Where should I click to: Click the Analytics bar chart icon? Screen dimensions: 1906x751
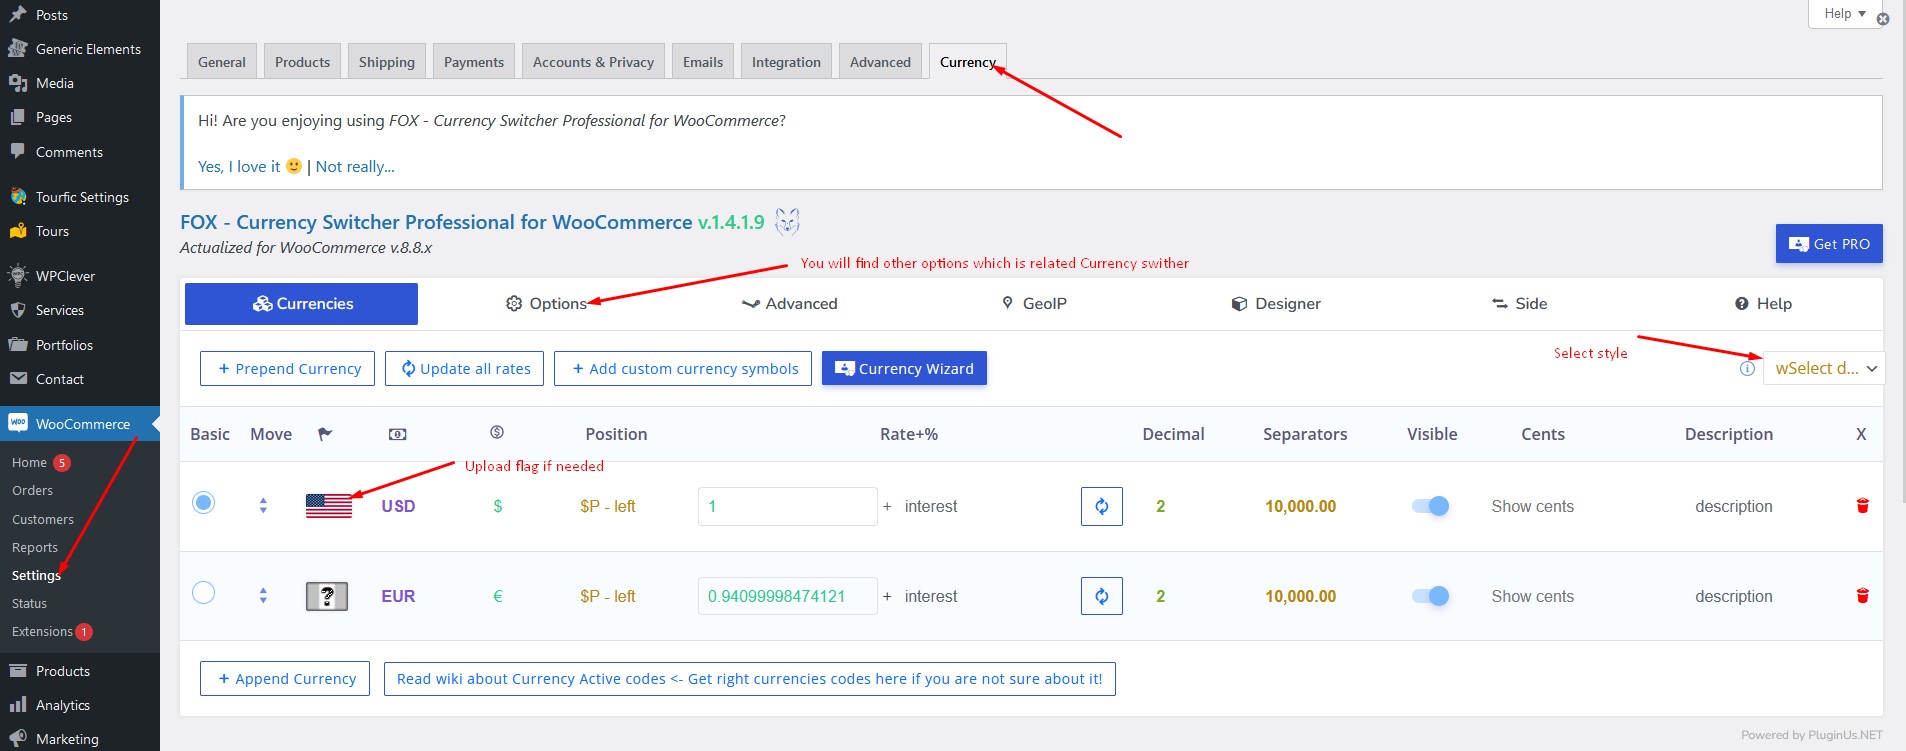click(x=18, y=705)
